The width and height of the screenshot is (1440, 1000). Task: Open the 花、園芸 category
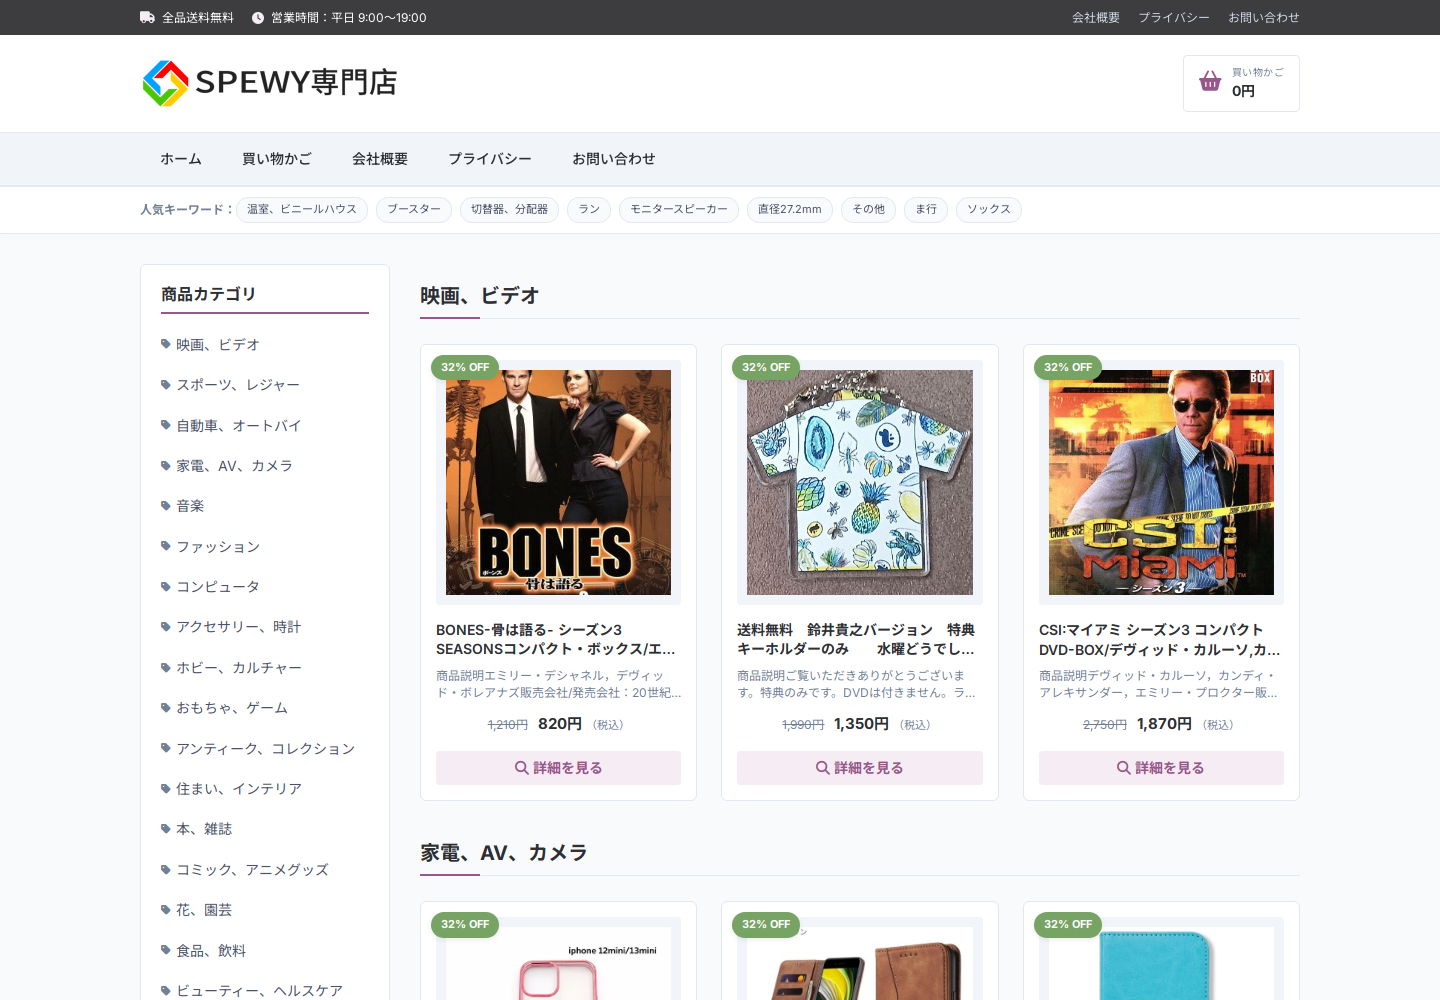[204, 910]
